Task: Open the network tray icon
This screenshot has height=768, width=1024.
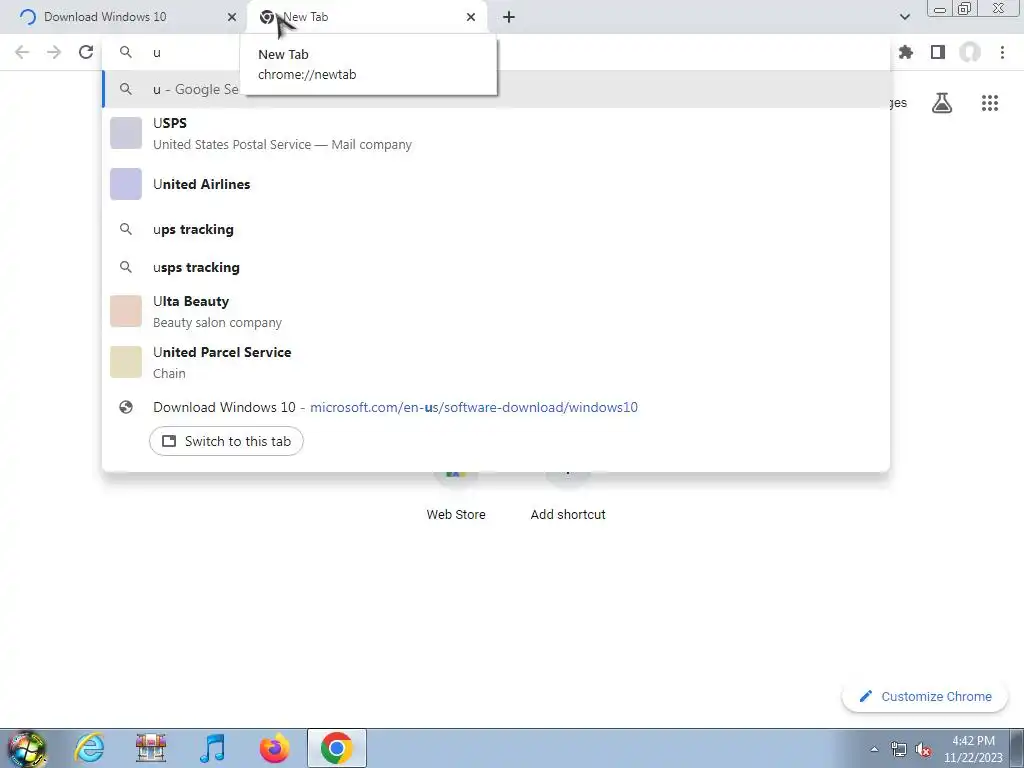Action: coord(899,749)
